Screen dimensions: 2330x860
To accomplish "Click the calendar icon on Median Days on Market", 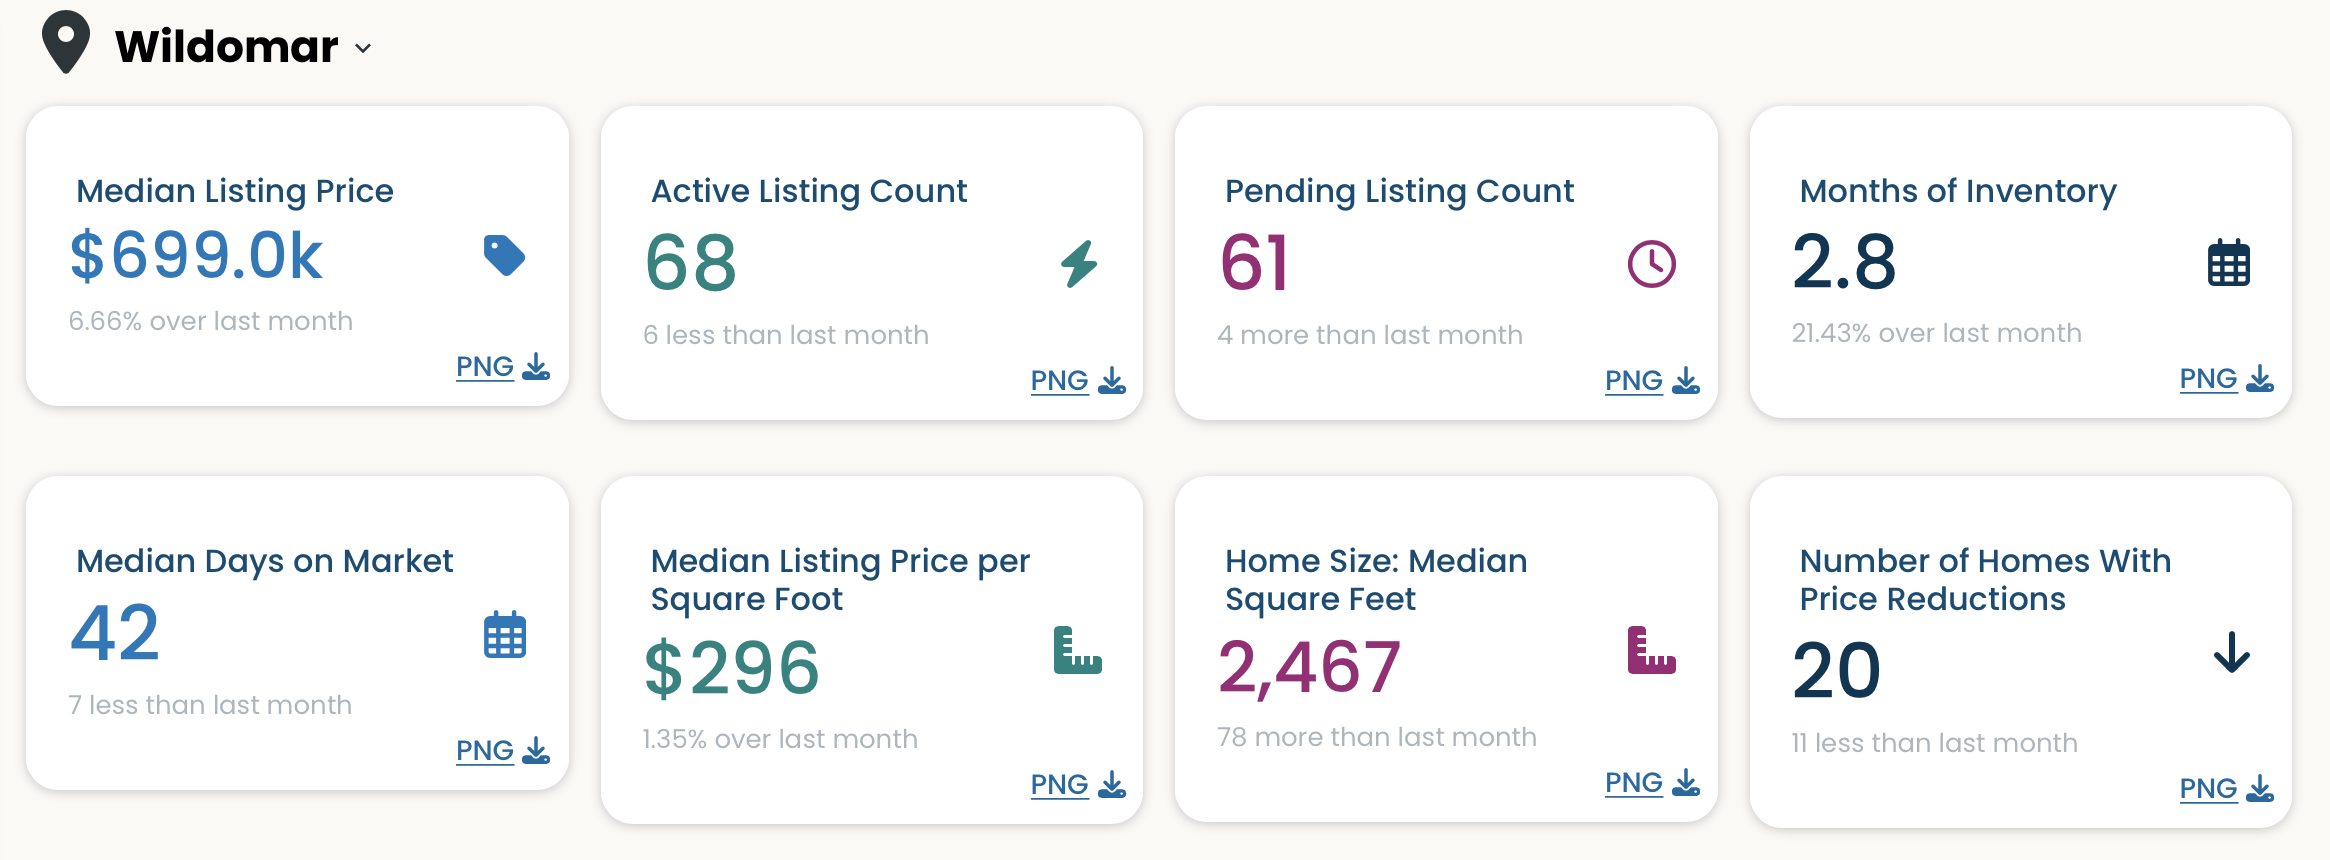I will click(x=505, y=634).
